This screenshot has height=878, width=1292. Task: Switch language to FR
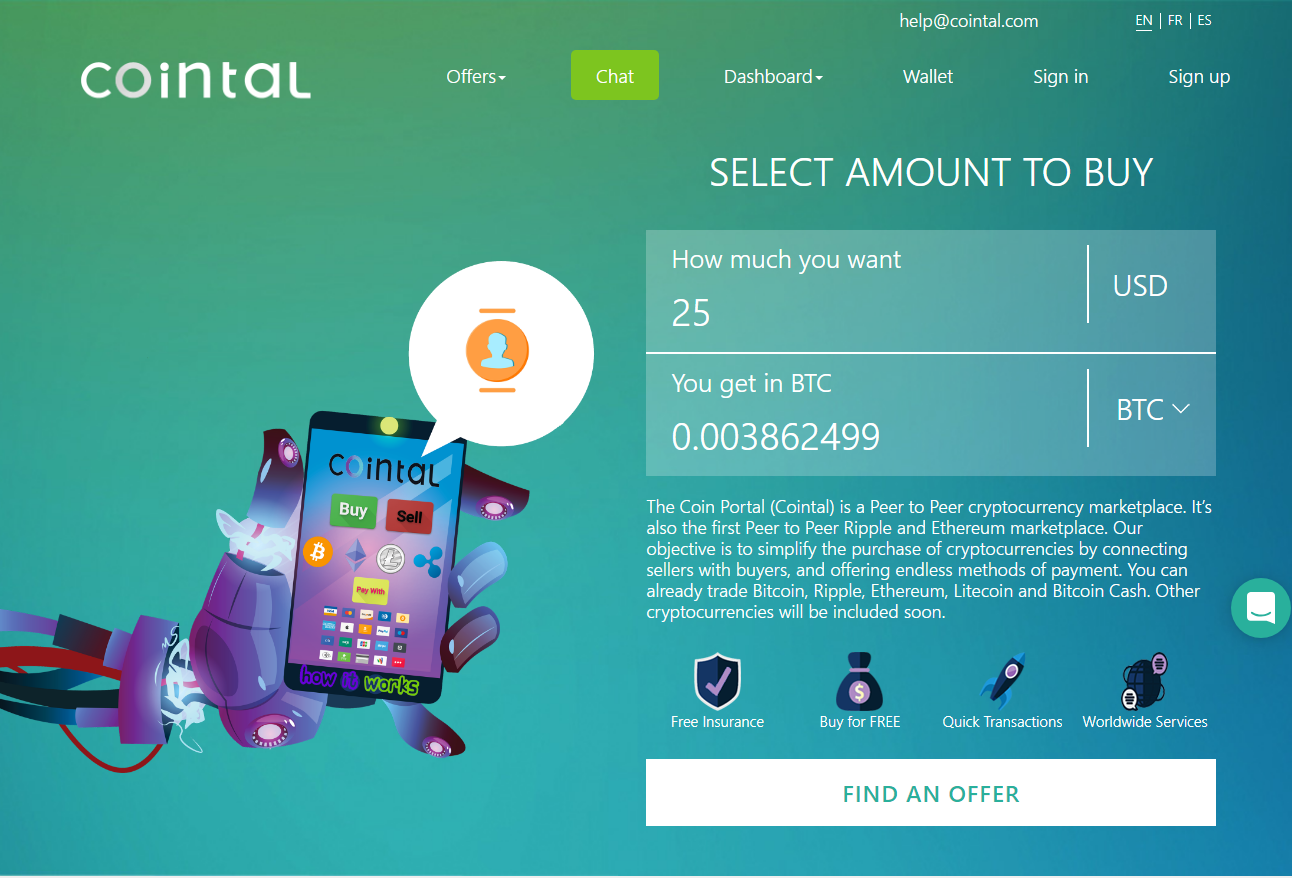point(1175,20)
